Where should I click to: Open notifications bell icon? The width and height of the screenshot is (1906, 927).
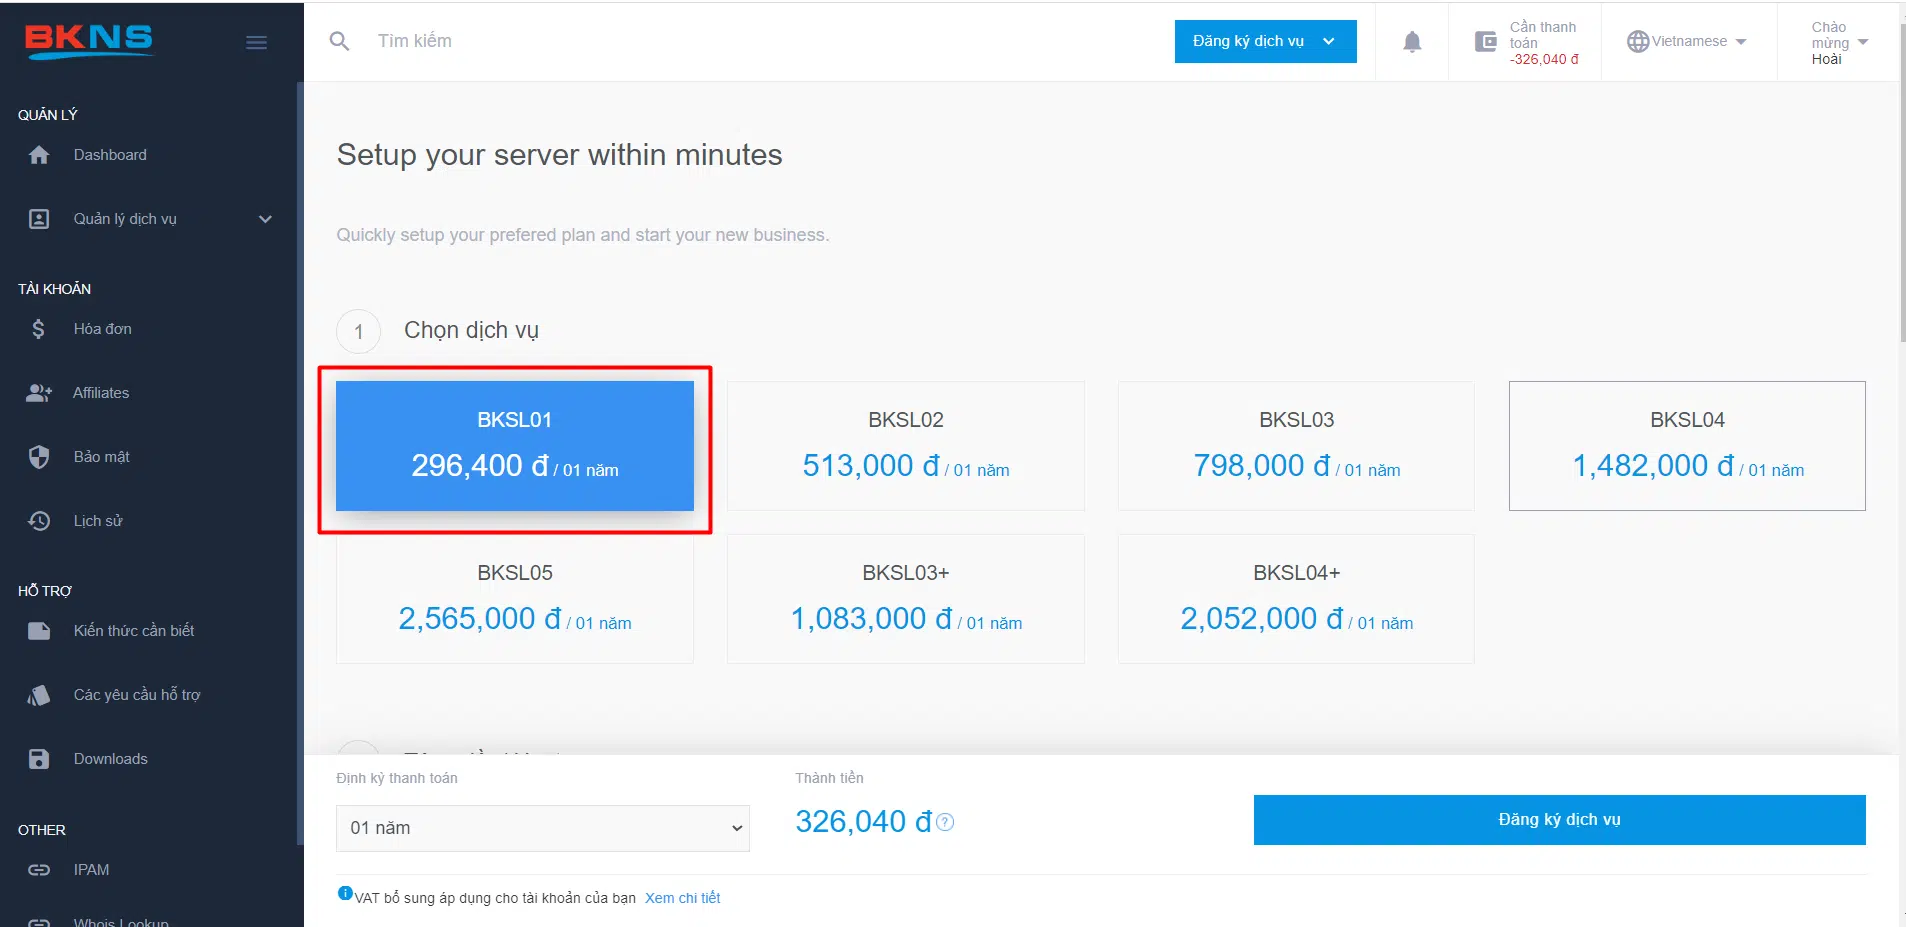pos(1412,41)
